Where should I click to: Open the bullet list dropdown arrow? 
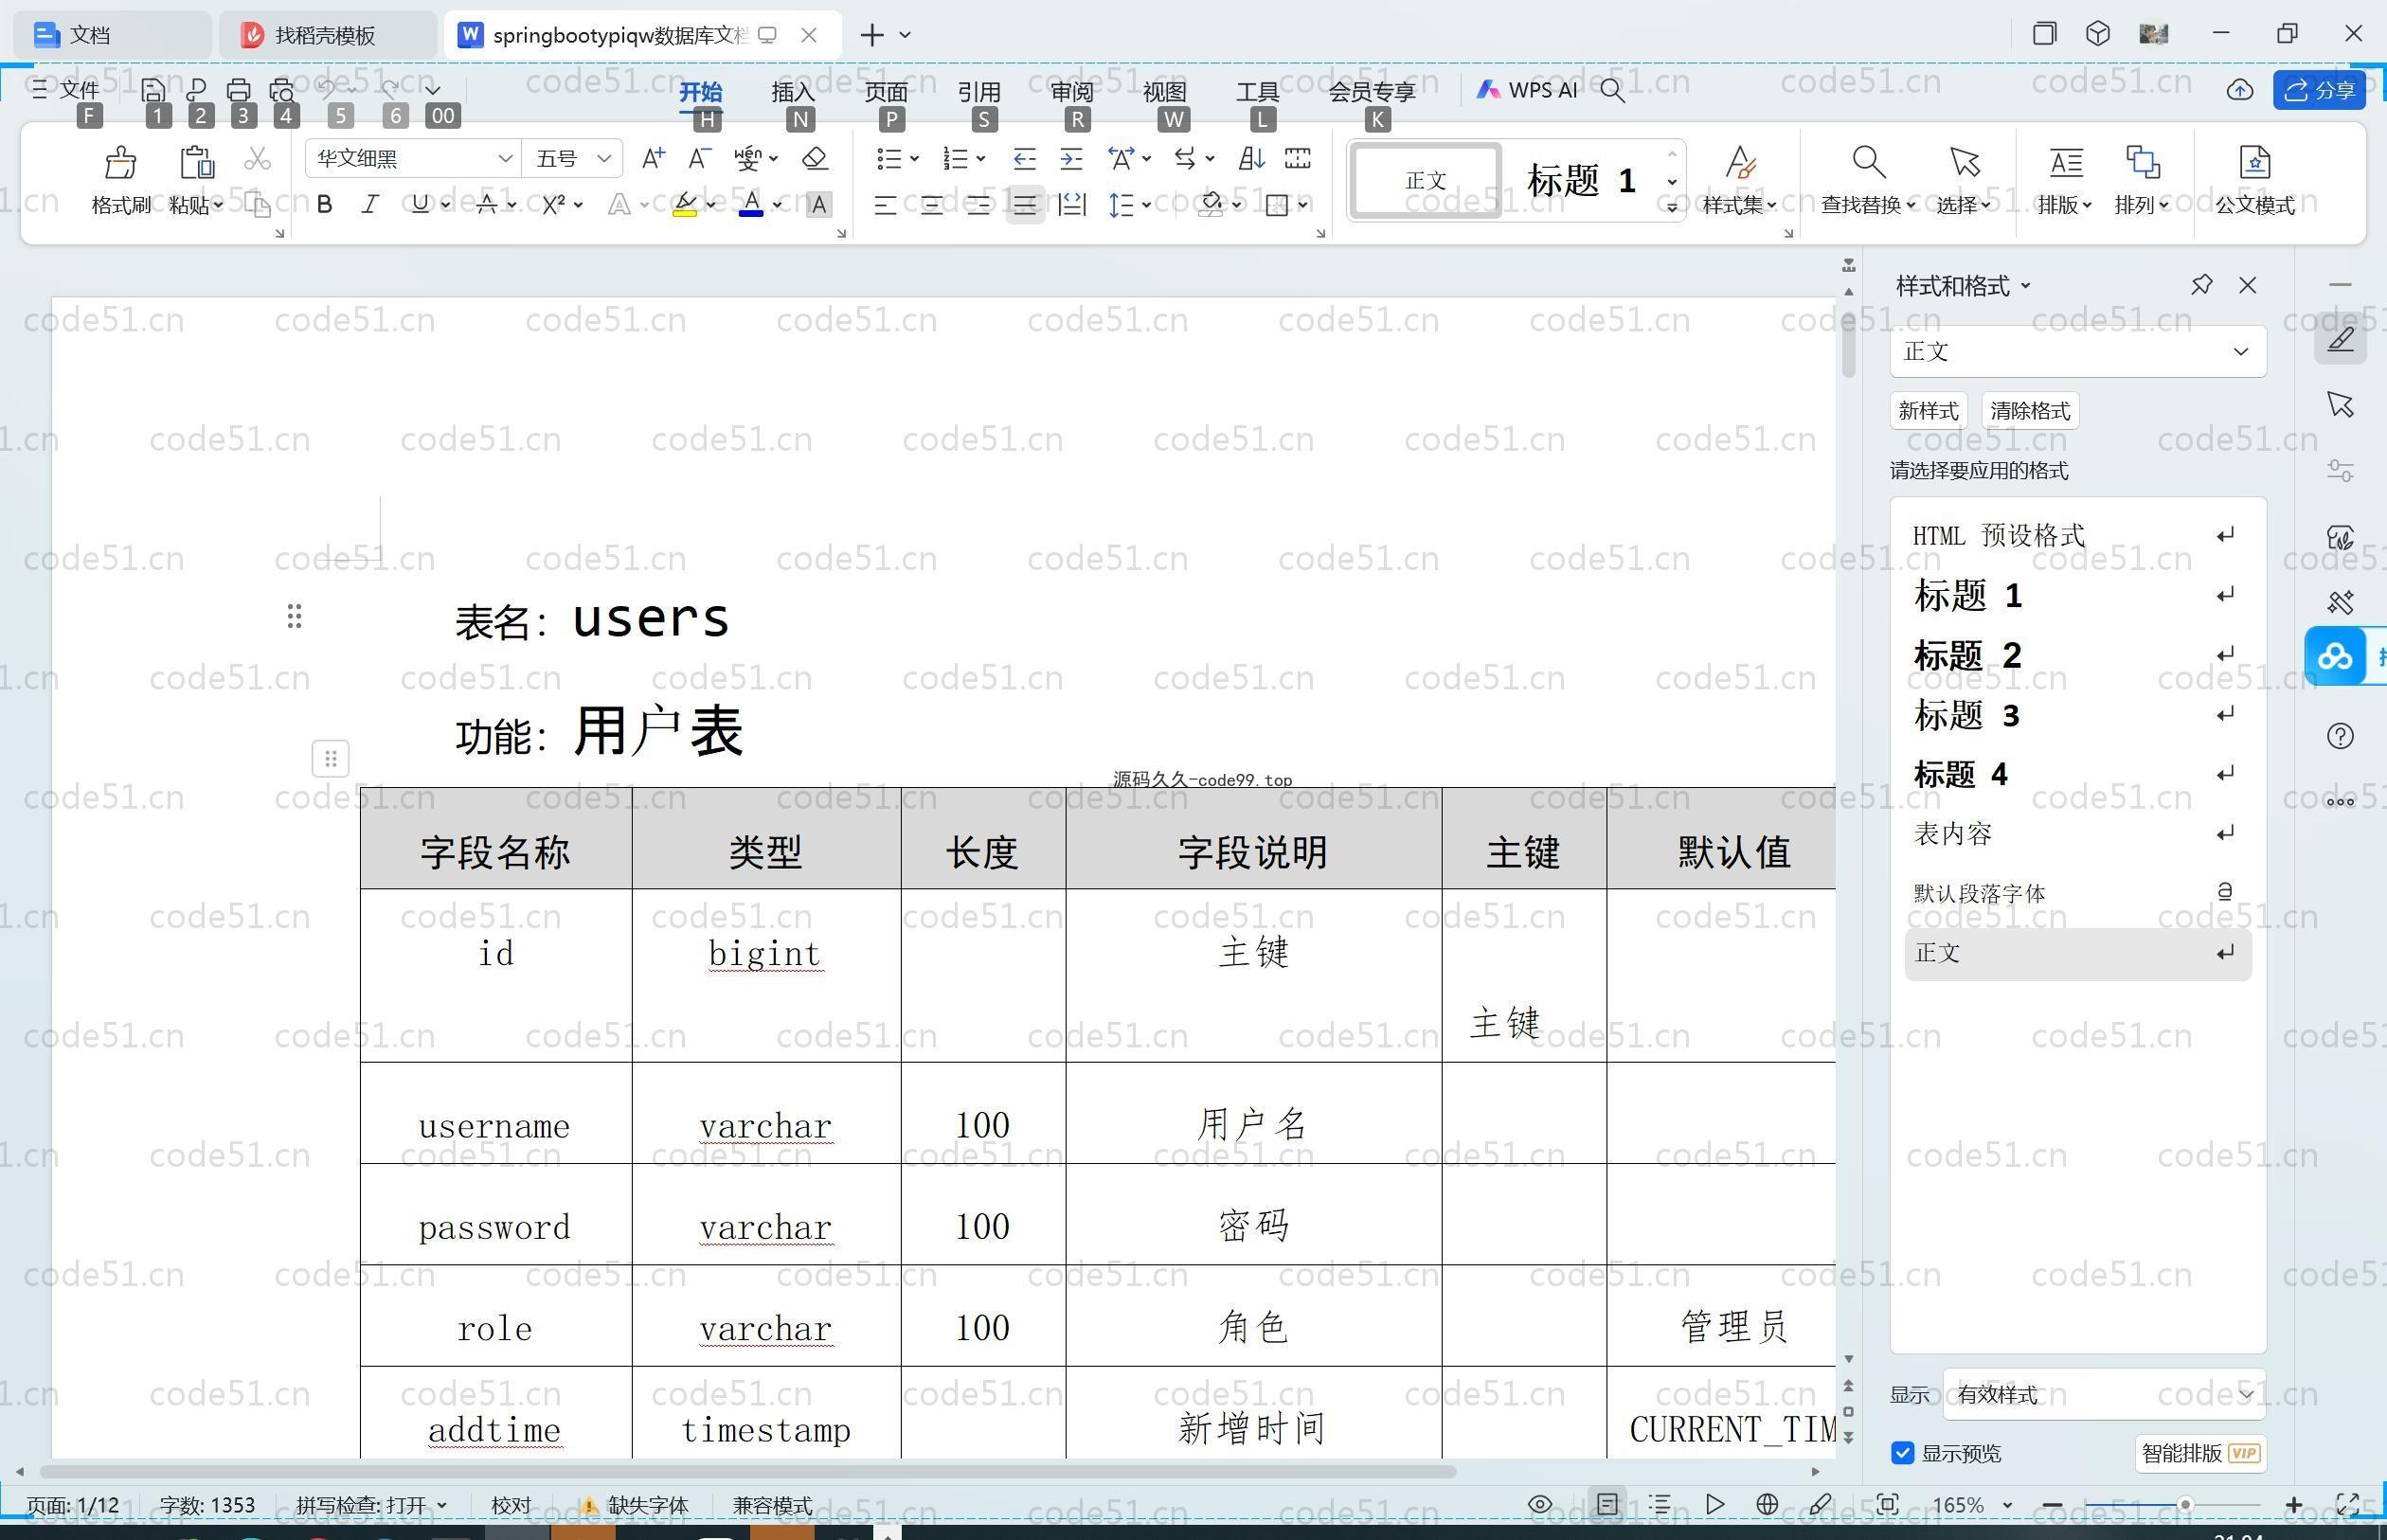[x=914, y=158]
